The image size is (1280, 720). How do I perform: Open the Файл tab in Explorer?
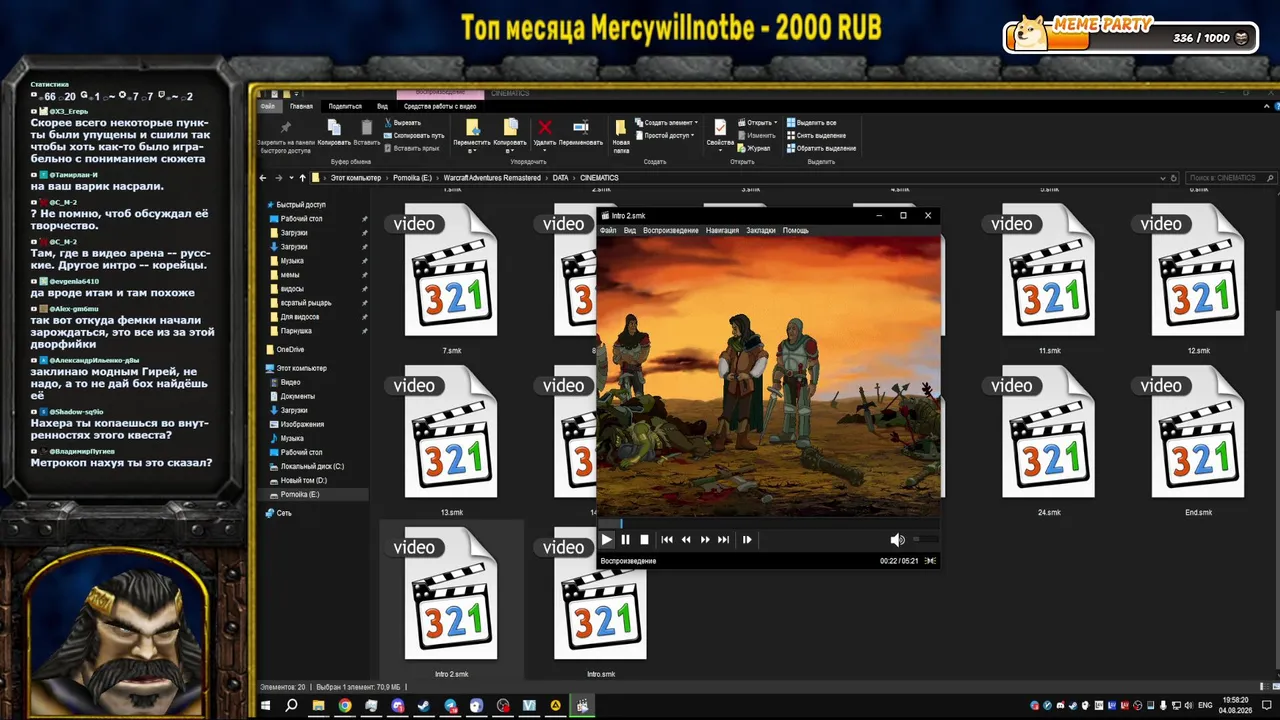tap(268, 106)
